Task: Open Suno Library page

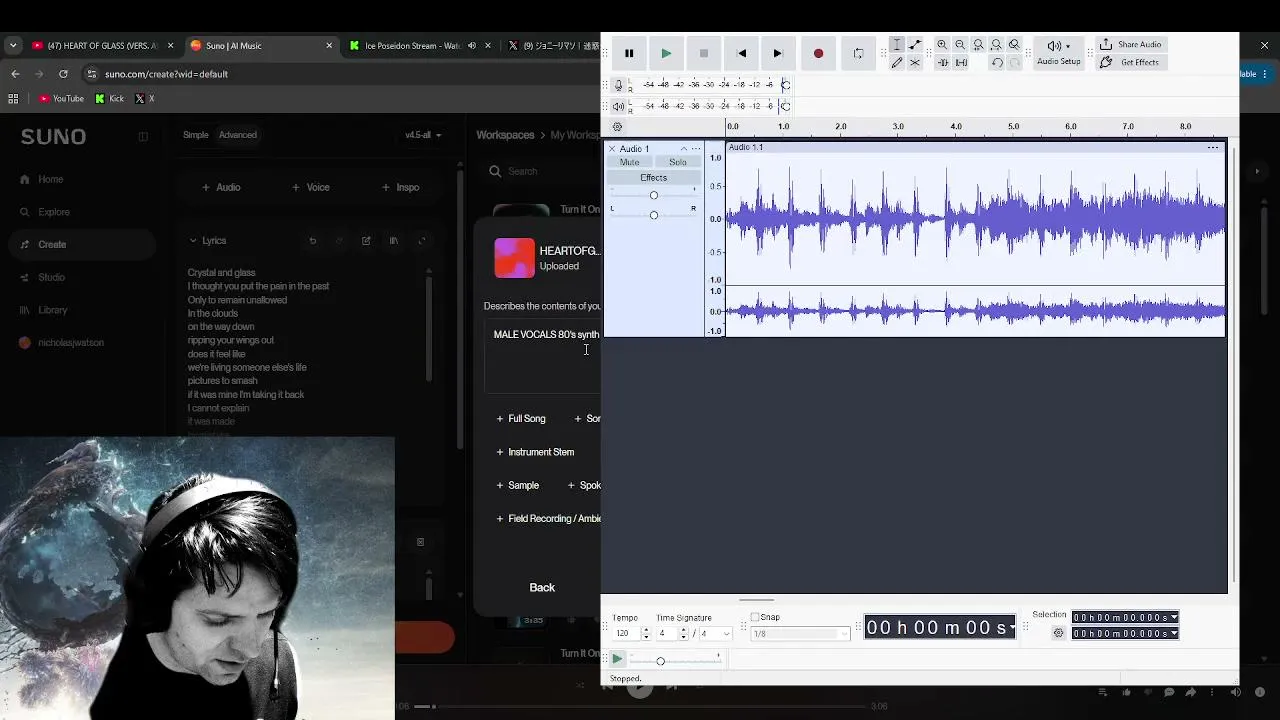Action: coord(44,310)
